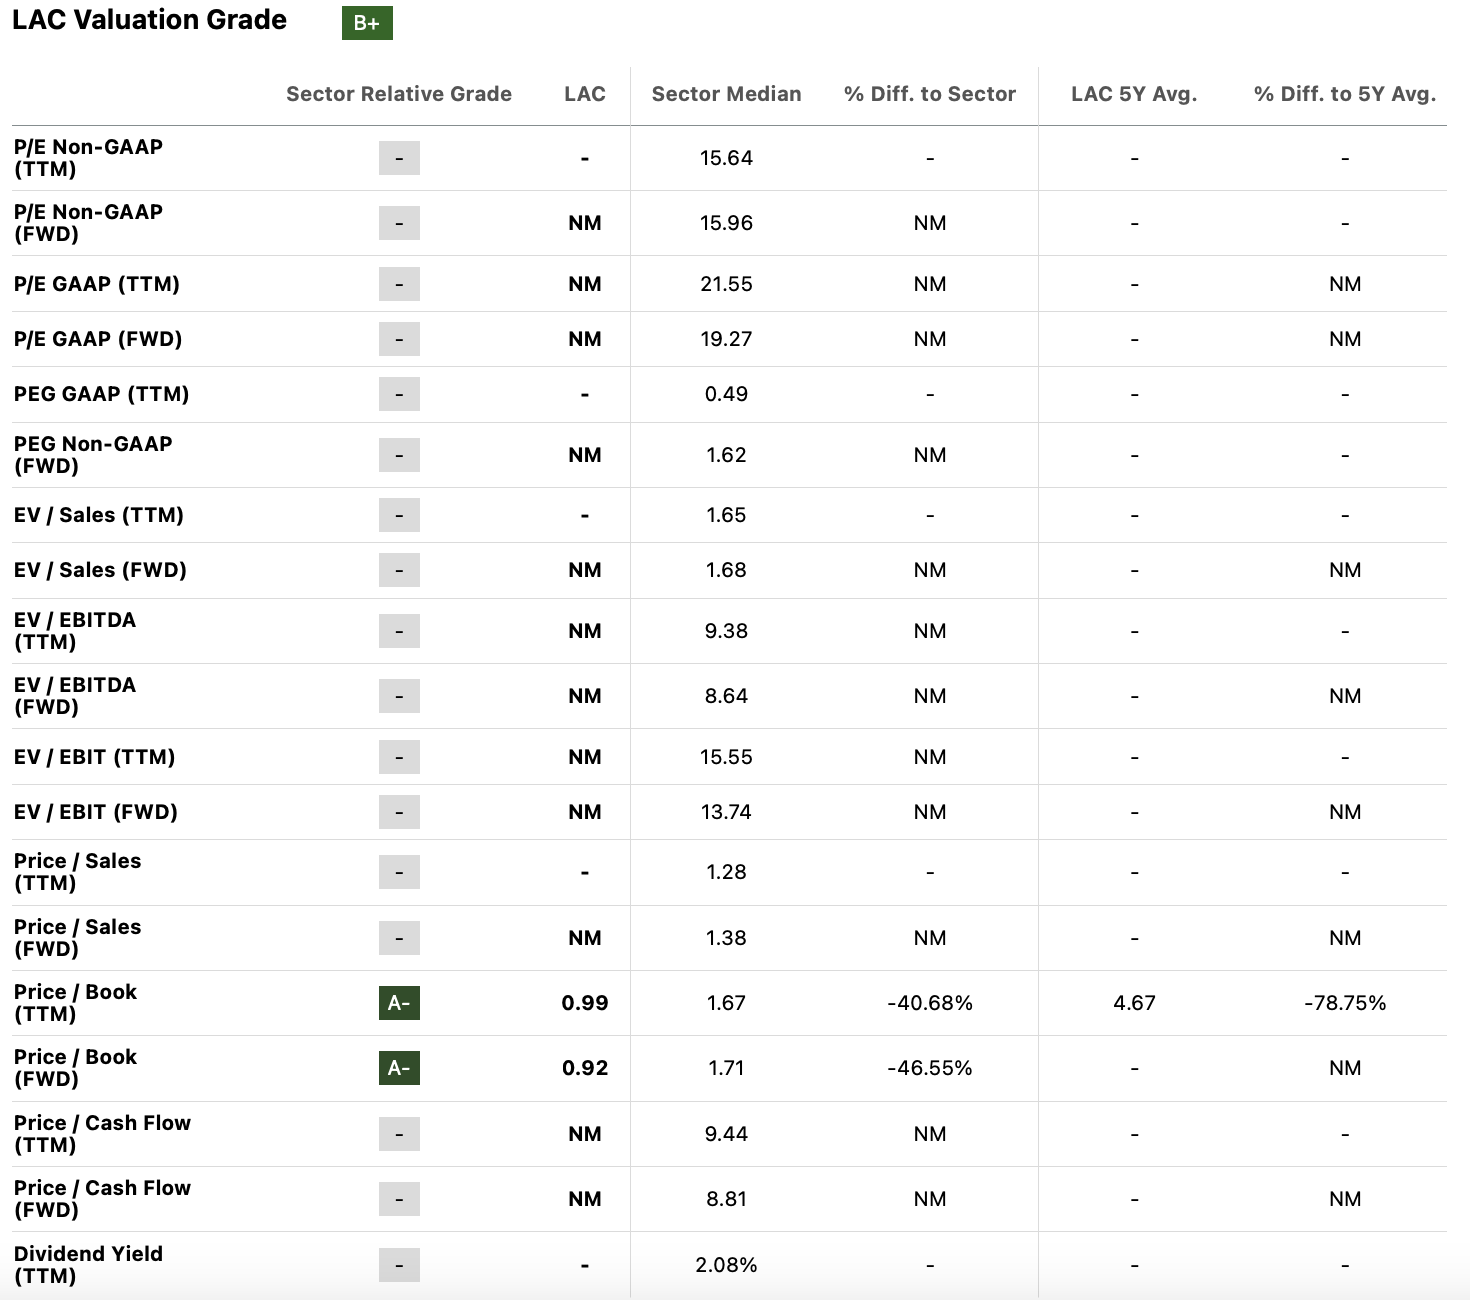The height and width of the screenshot is (1300, 1470).
Task: Open the Price / Sales (TTM) metric link
Action: pyautogui.click(x=77, y=872)
